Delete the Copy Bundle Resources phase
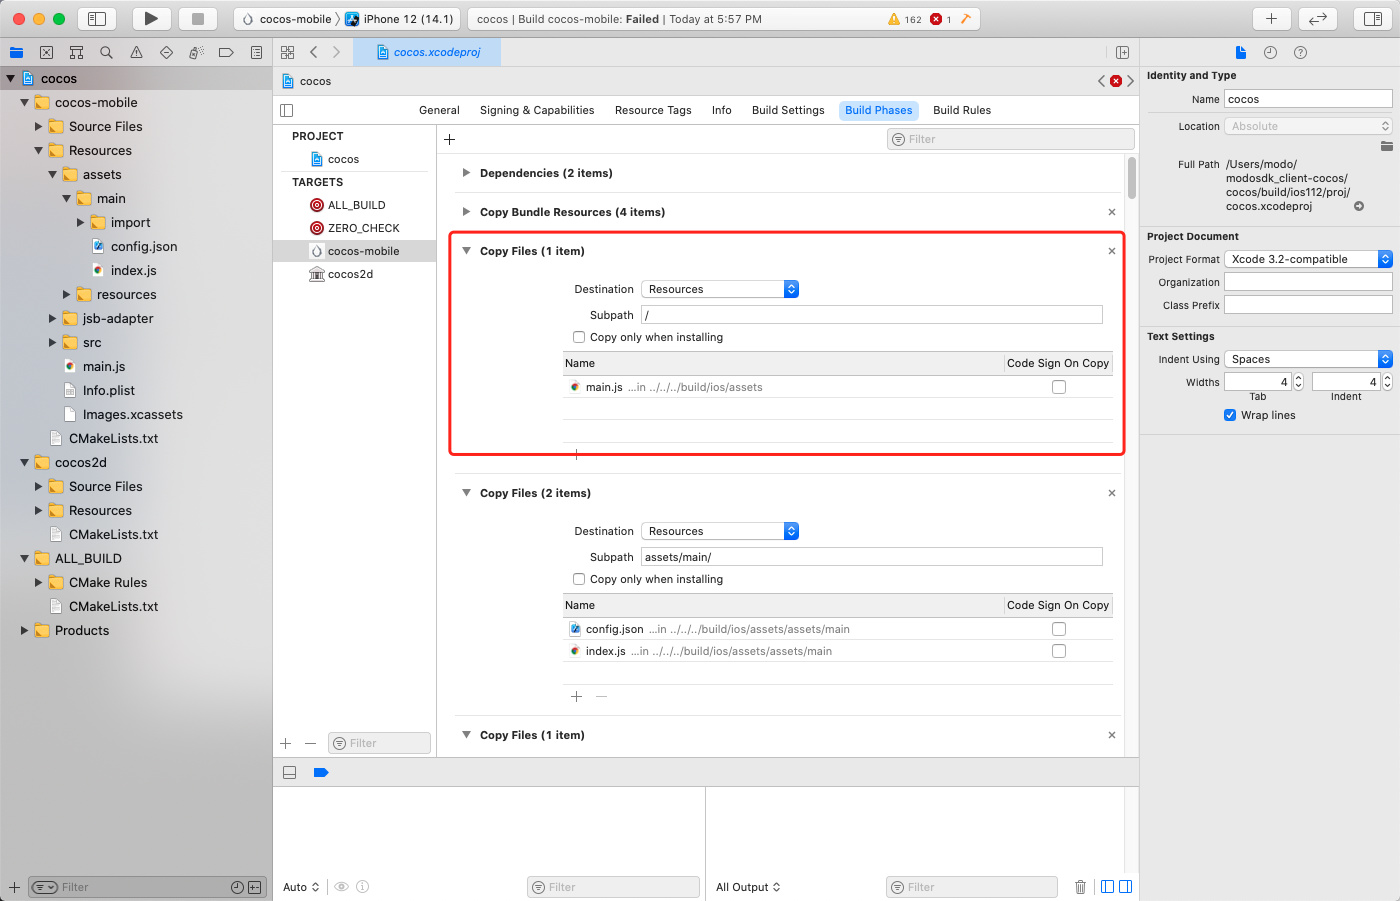 pos(1112,212)
